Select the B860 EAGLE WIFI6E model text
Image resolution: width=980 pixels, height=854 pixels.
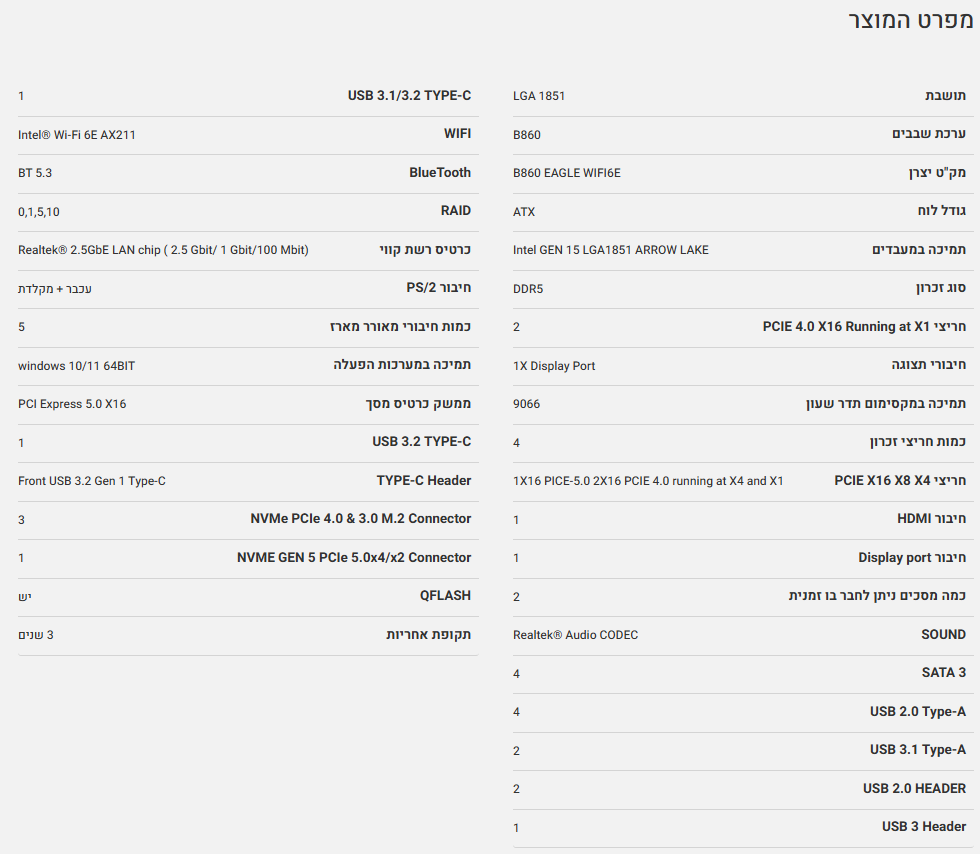[x=566, y=173]
